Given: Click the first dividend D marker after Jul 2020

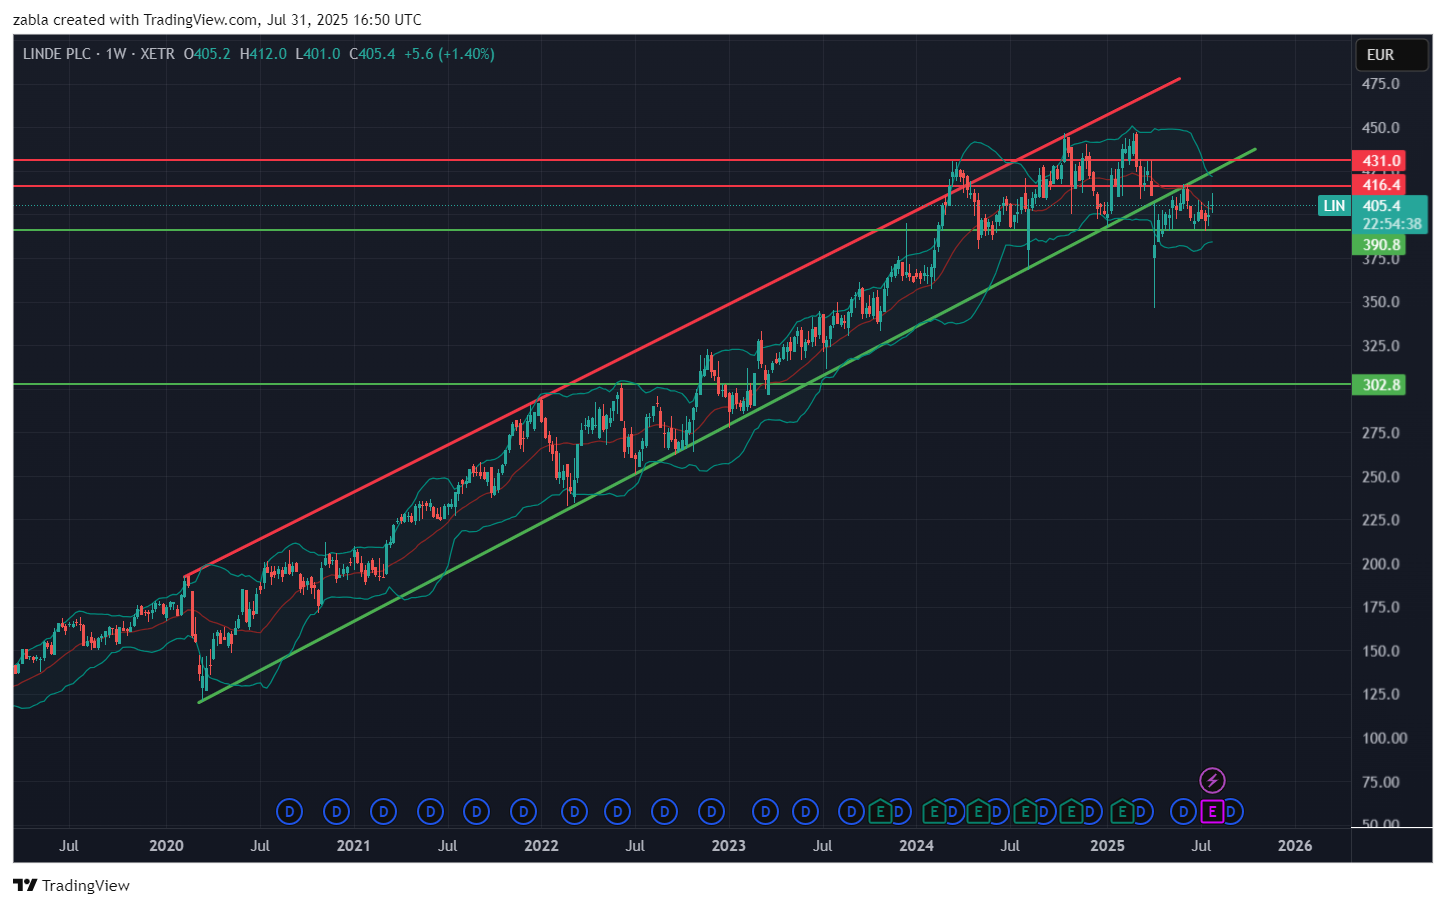Looking at the screenshot, I should (289, 812).
